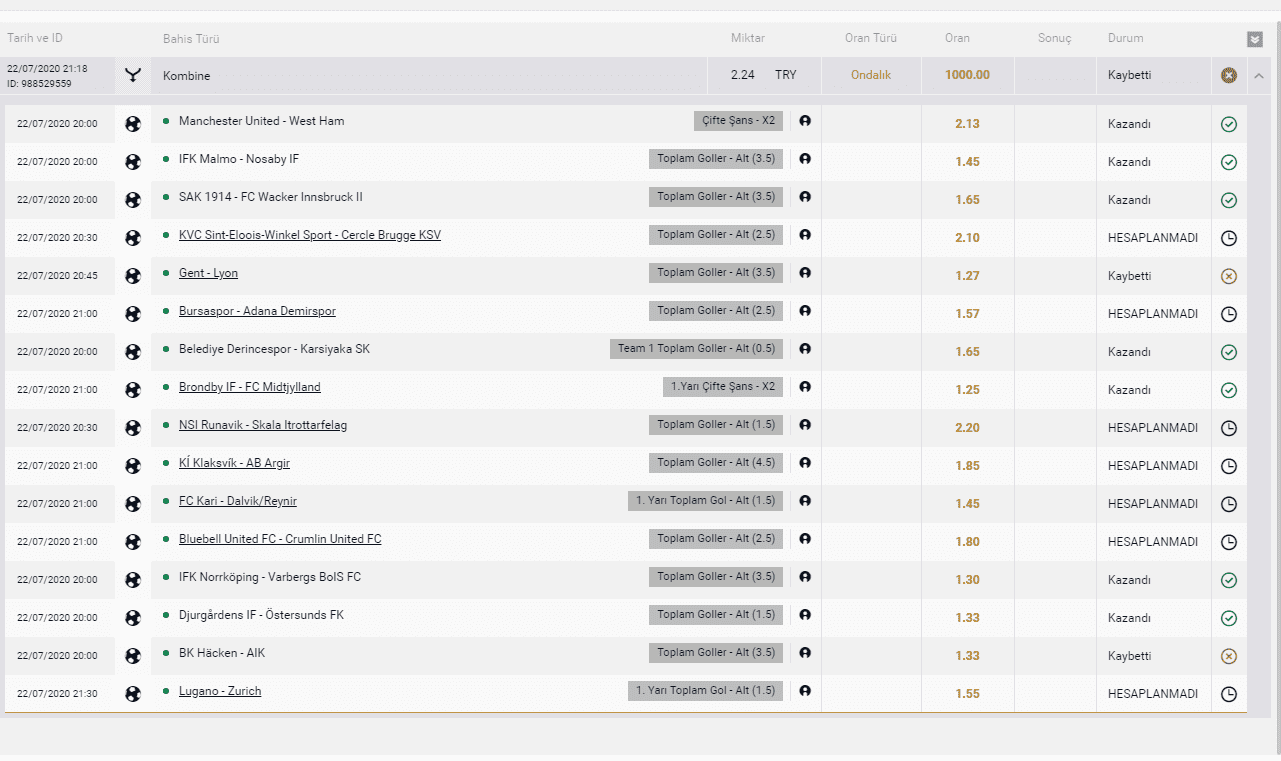The height and width of the screenshot is (761, 1281).
Task: Click IFK Norrköping - Varbergs BoIS FC match name
Action: pos(270,577)
